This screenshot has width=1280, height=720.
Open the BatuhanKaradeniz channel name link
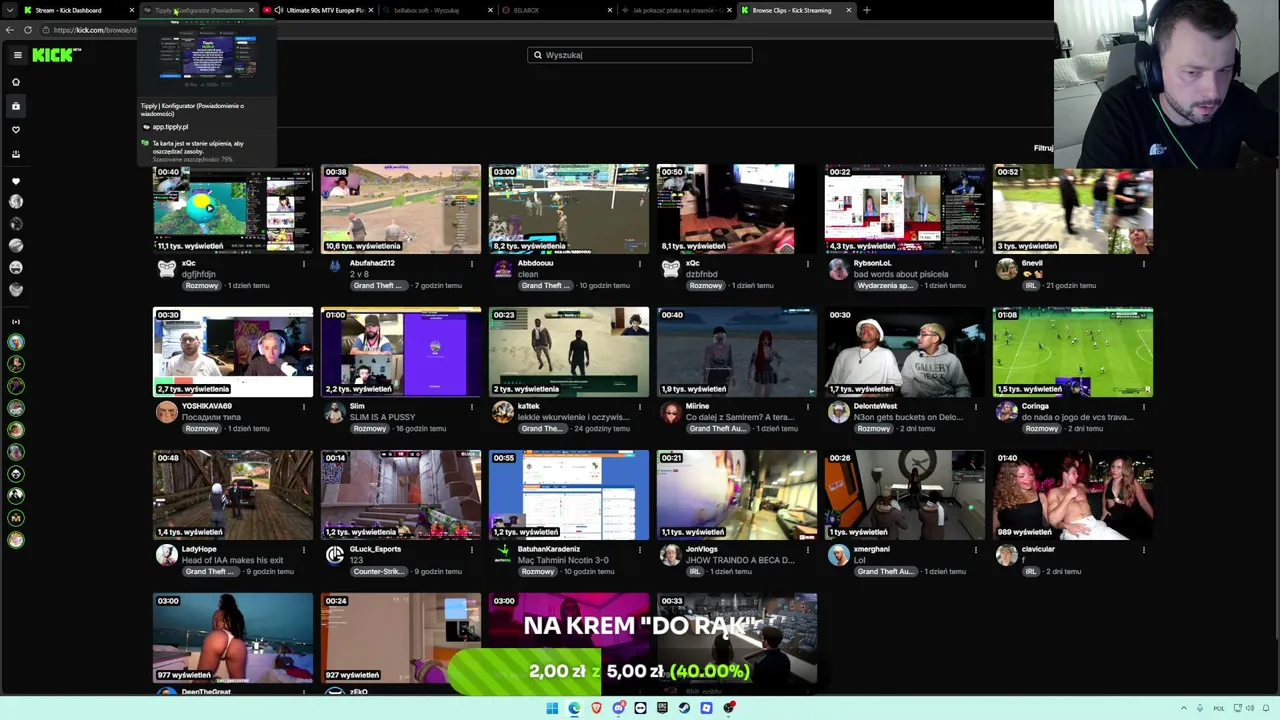click(x=549, y=549)
